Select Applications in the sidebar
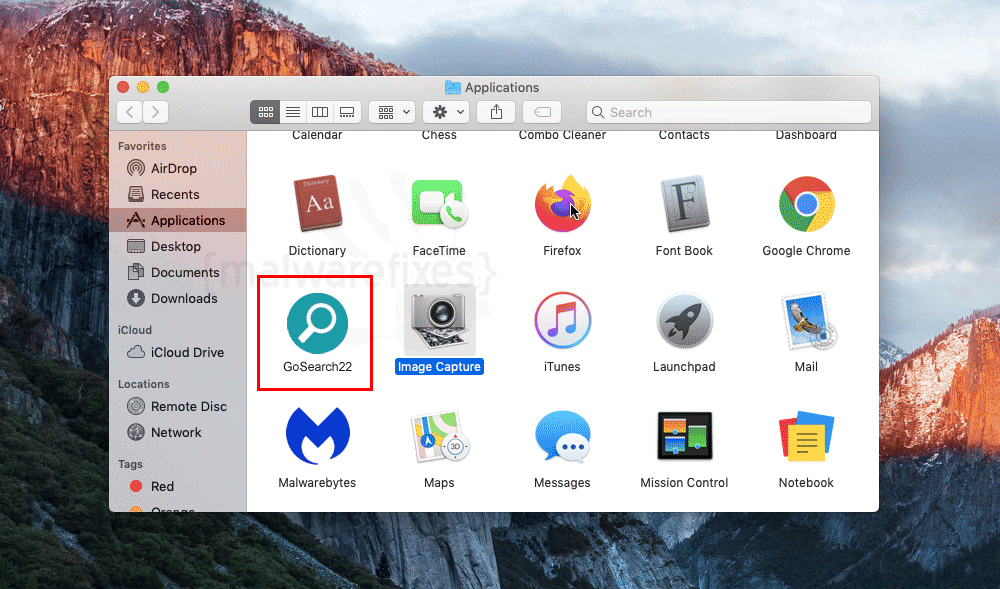The image size is (1000, 589). (178, 221)
